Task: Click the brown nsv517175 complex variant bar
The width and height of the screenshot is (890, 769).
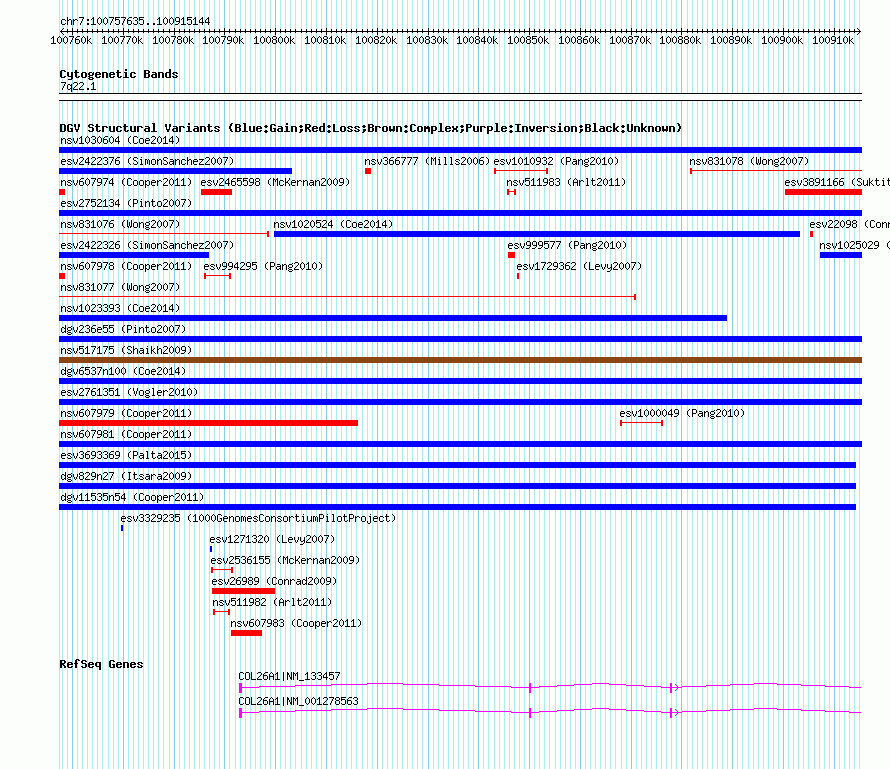Action: pos(460,360)
